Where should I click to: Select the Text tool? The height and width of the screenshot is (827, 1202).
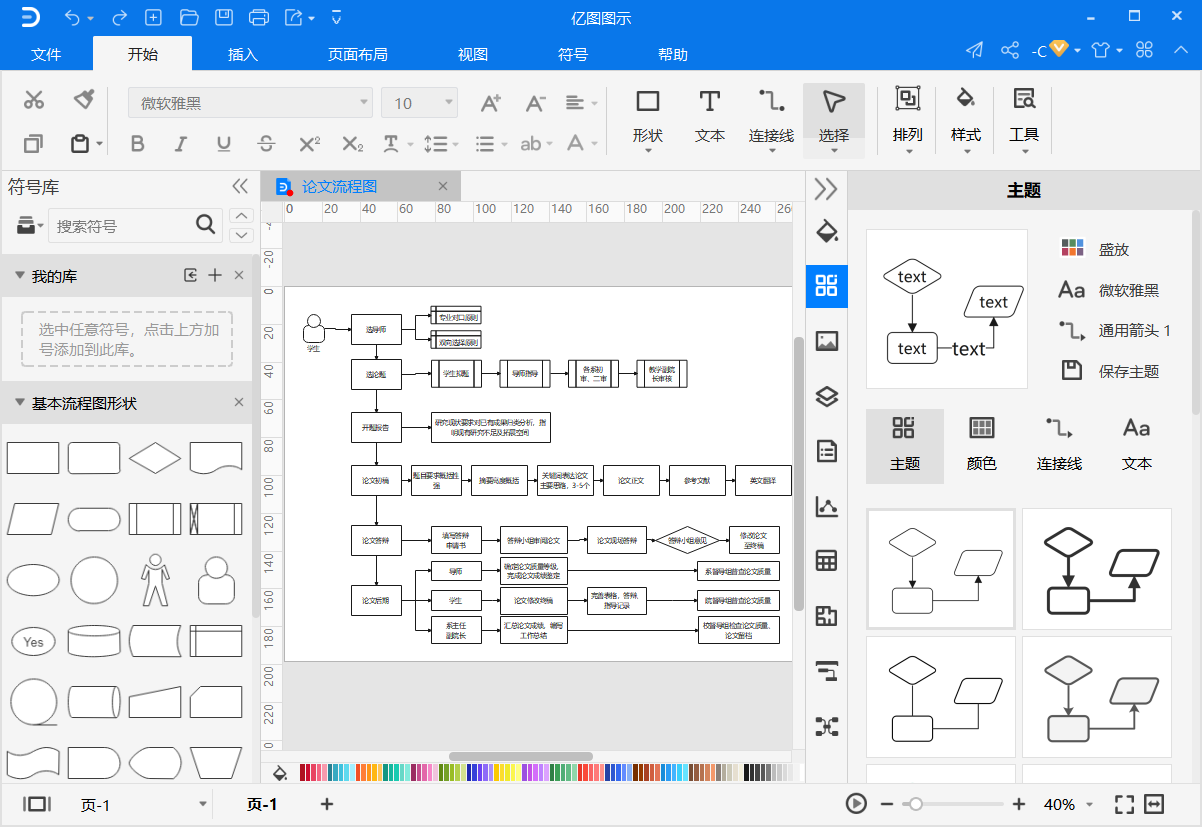coord(709,115)
